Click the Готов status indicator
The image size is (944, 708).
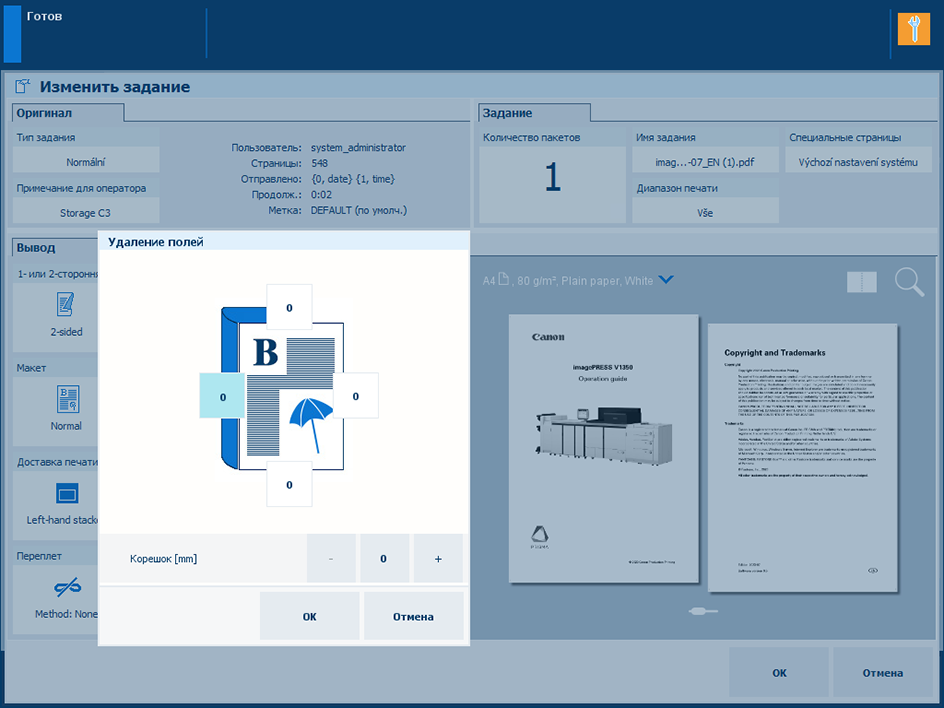[44, 16]
